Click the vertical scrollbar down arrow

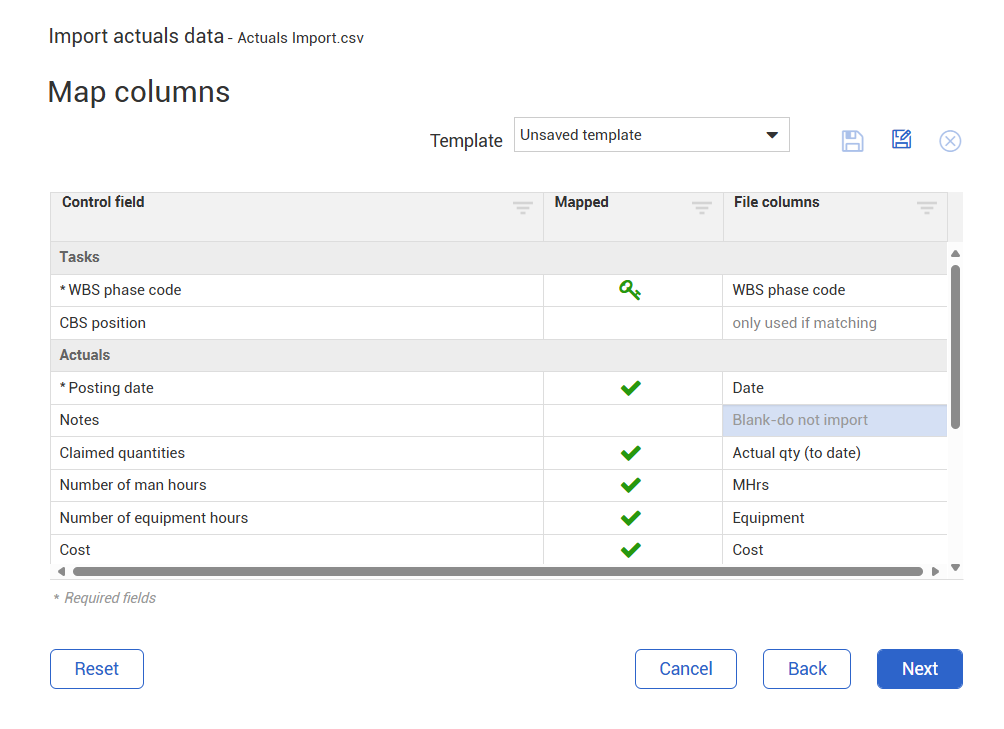click(955, 567)
